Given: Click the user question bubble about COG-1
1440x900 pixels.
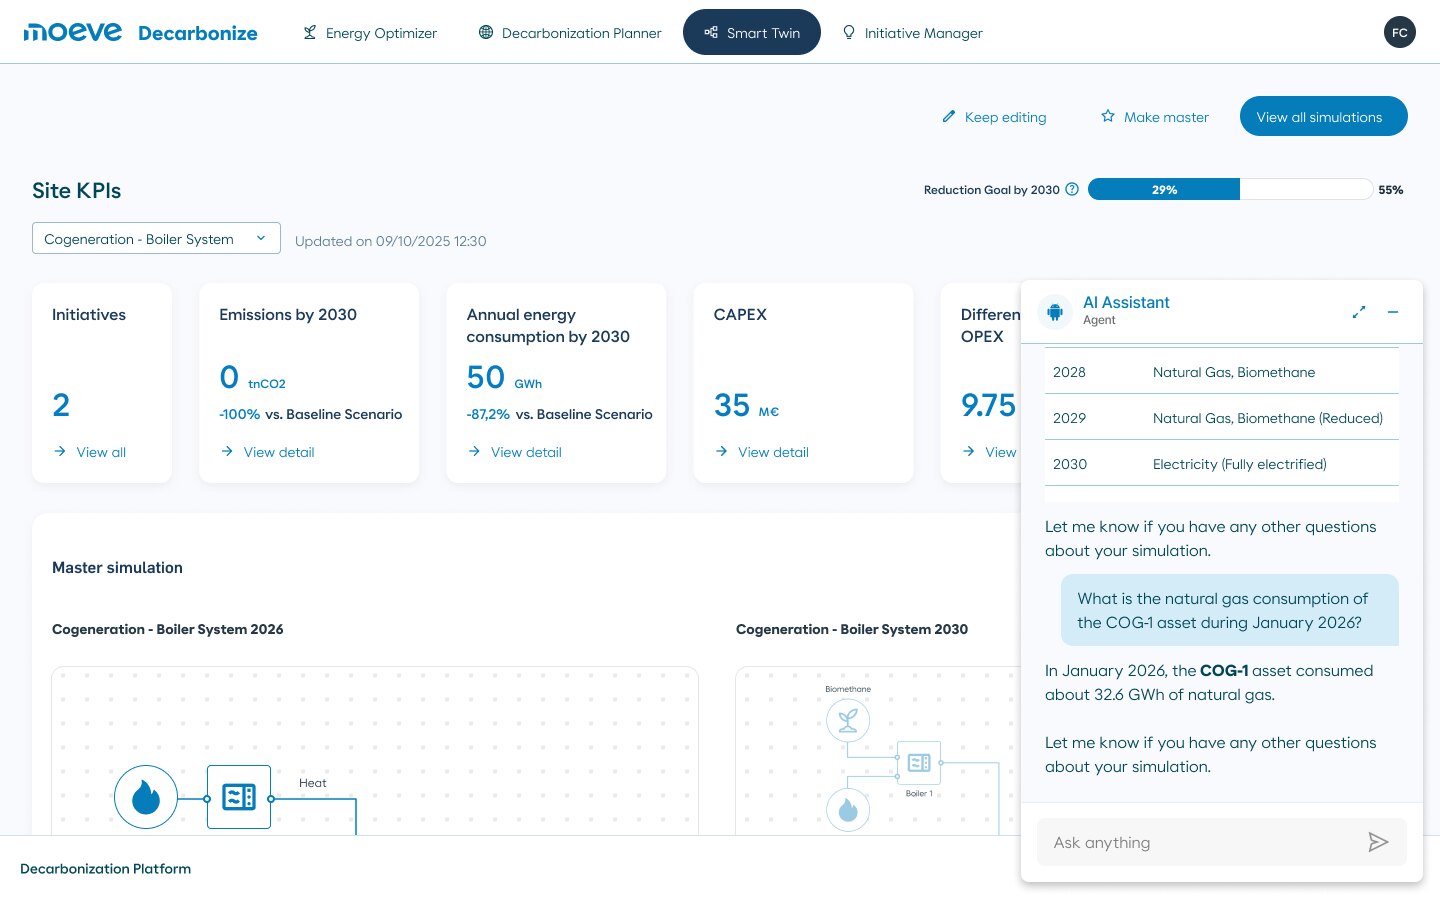Looking at the screenshot, I should (x=1230, y=610).
